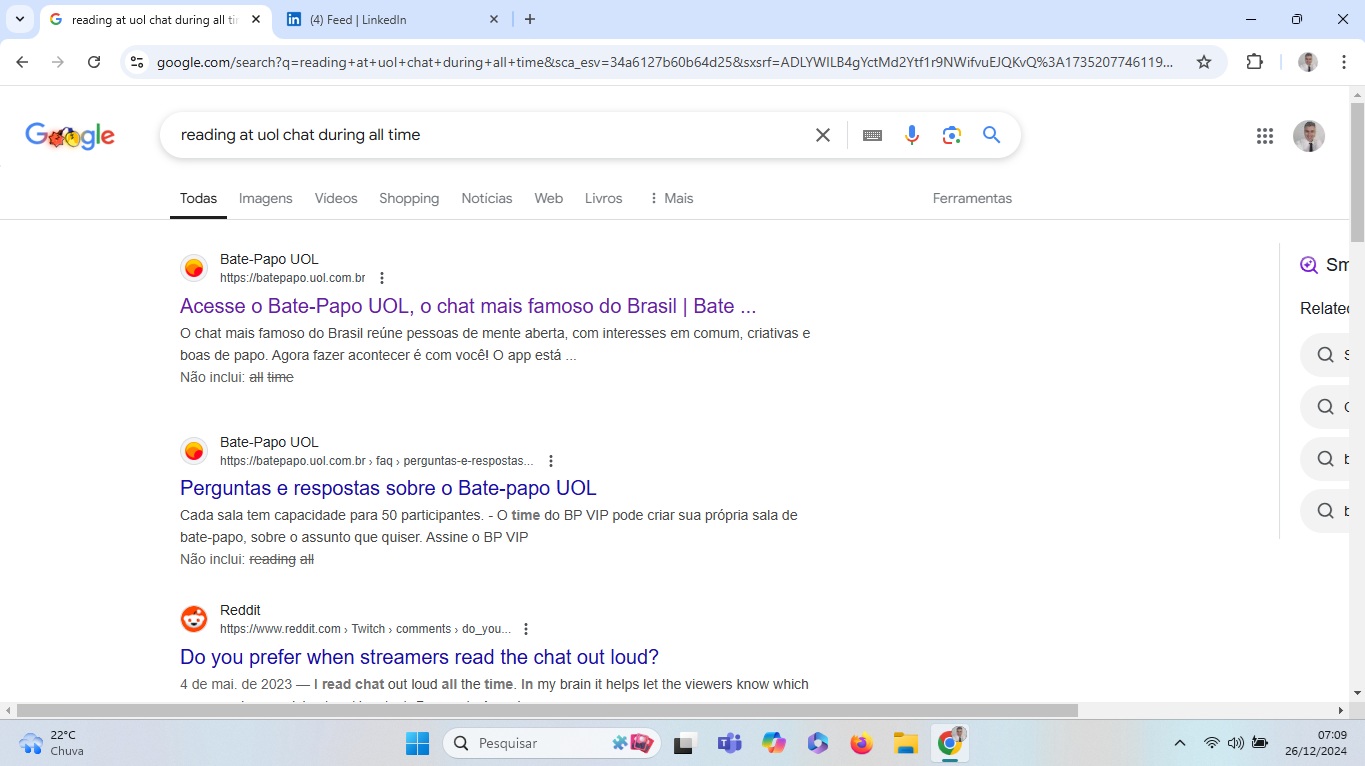Viewport: 1365px width, 766px height.
Task: Open Chrome three-dot menu
Action: 1342,62
